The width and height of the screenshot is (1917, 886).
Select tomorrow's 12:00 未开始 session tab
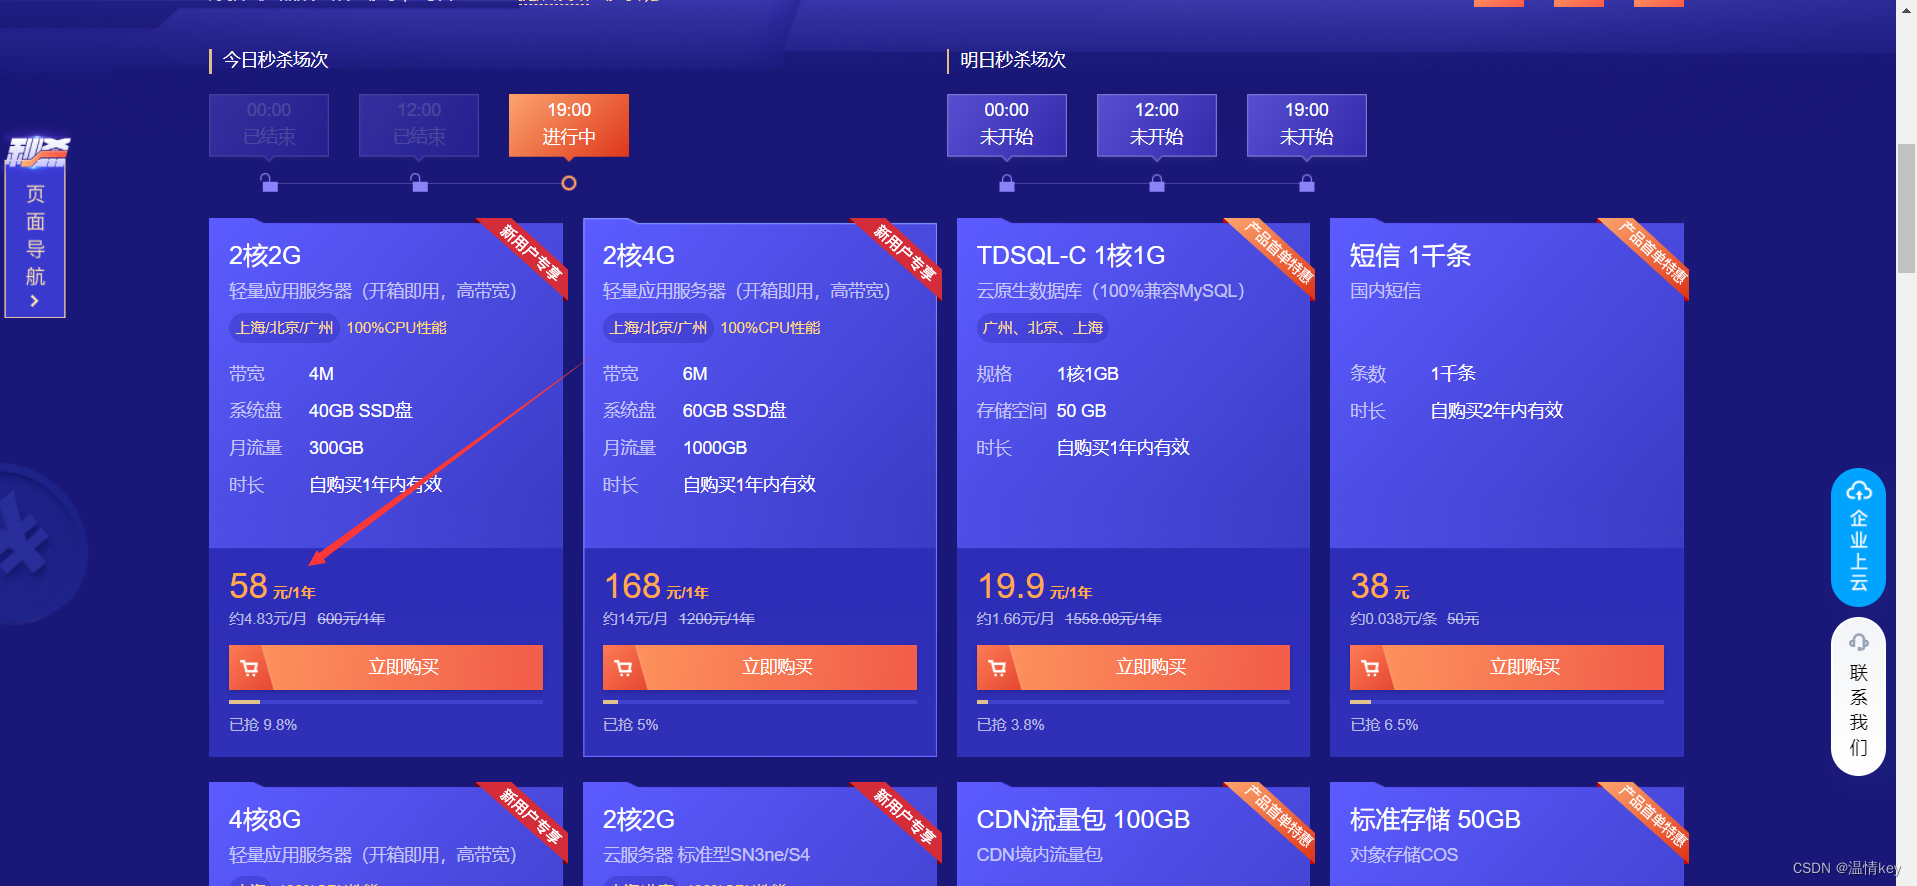click(x=1157, y=125)
